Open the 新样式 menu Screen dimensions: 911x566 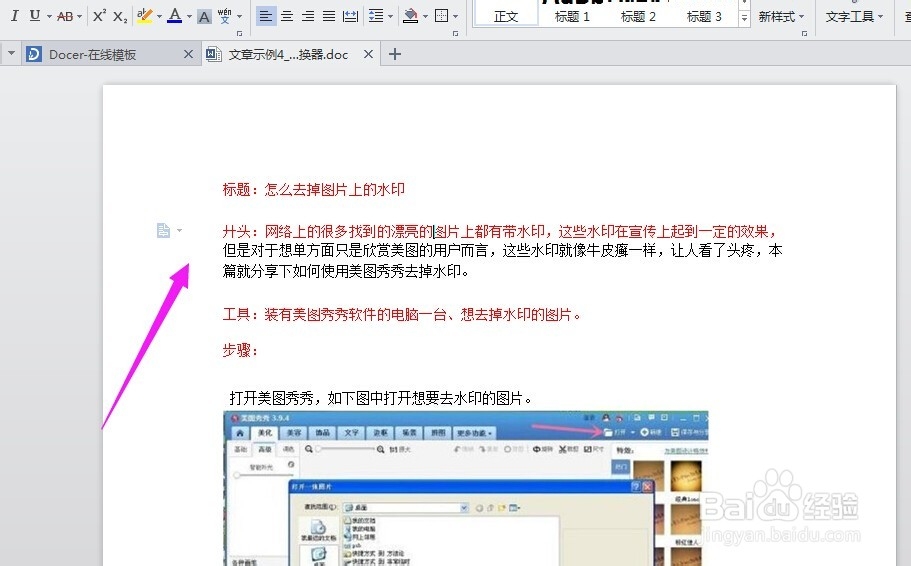[781, 16]
